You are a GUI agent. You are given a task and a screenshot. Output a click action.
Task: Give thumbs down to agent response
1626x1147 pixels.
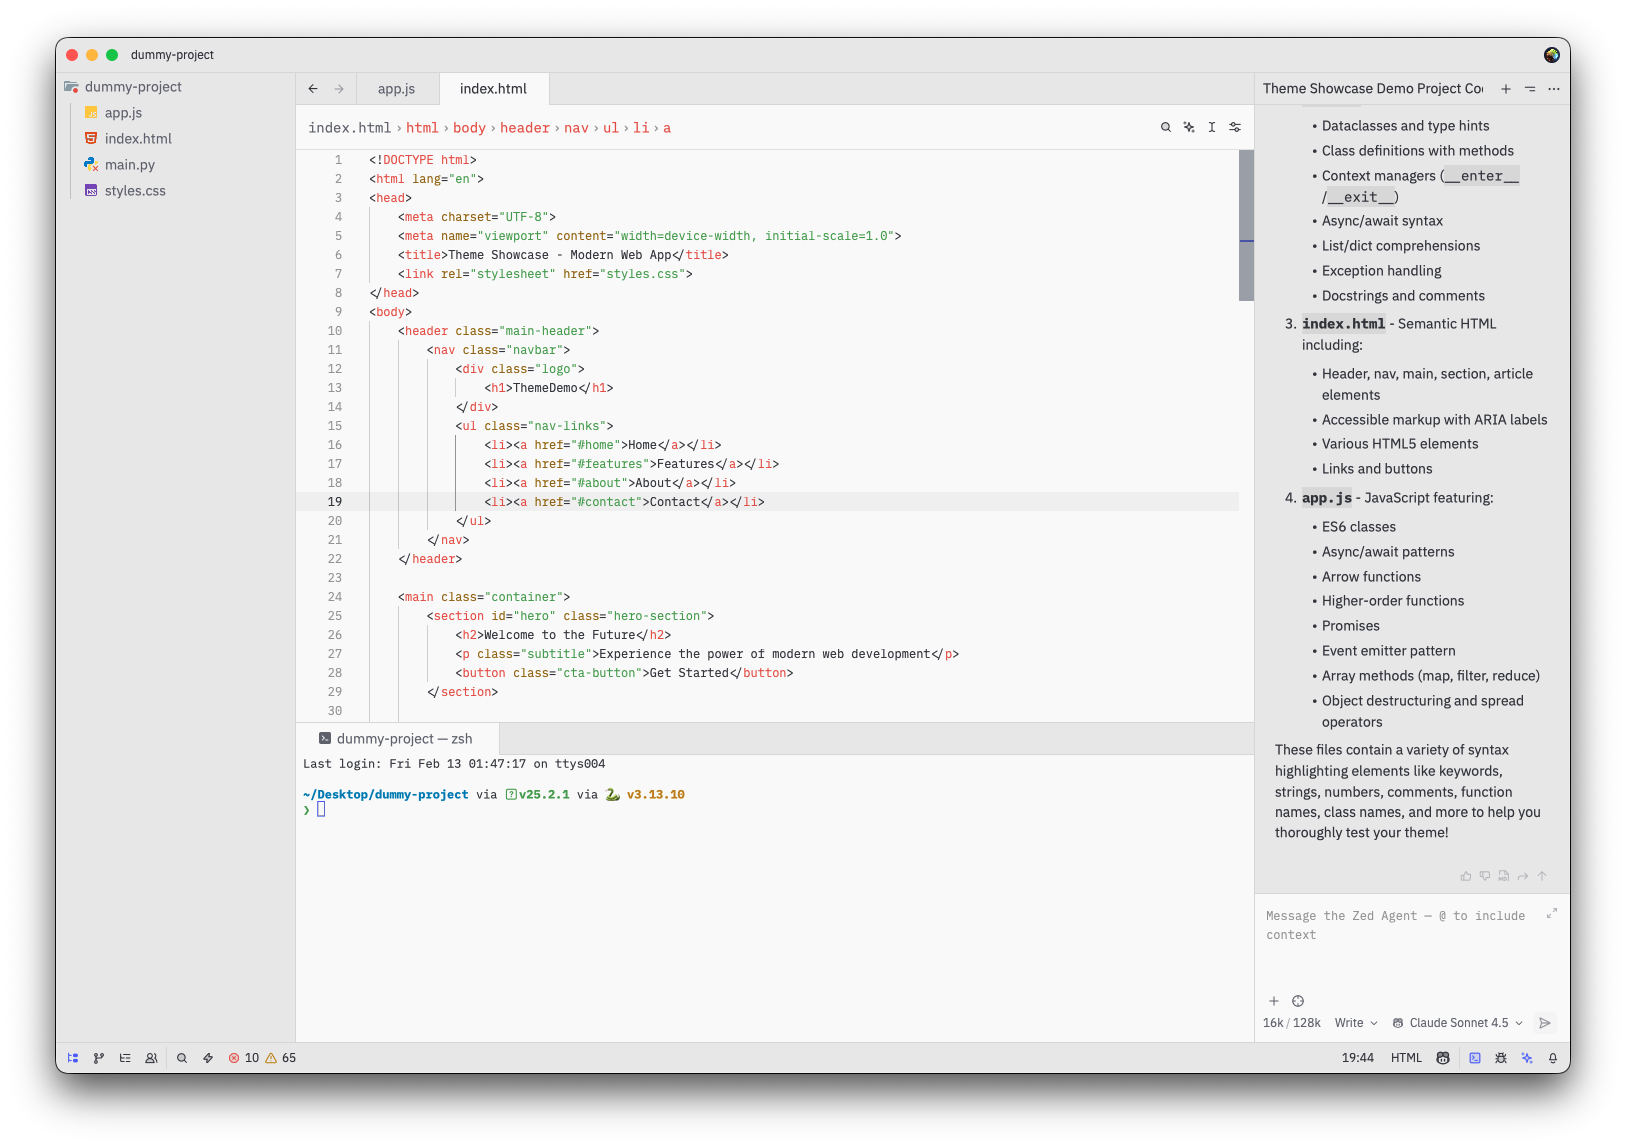1485,876
